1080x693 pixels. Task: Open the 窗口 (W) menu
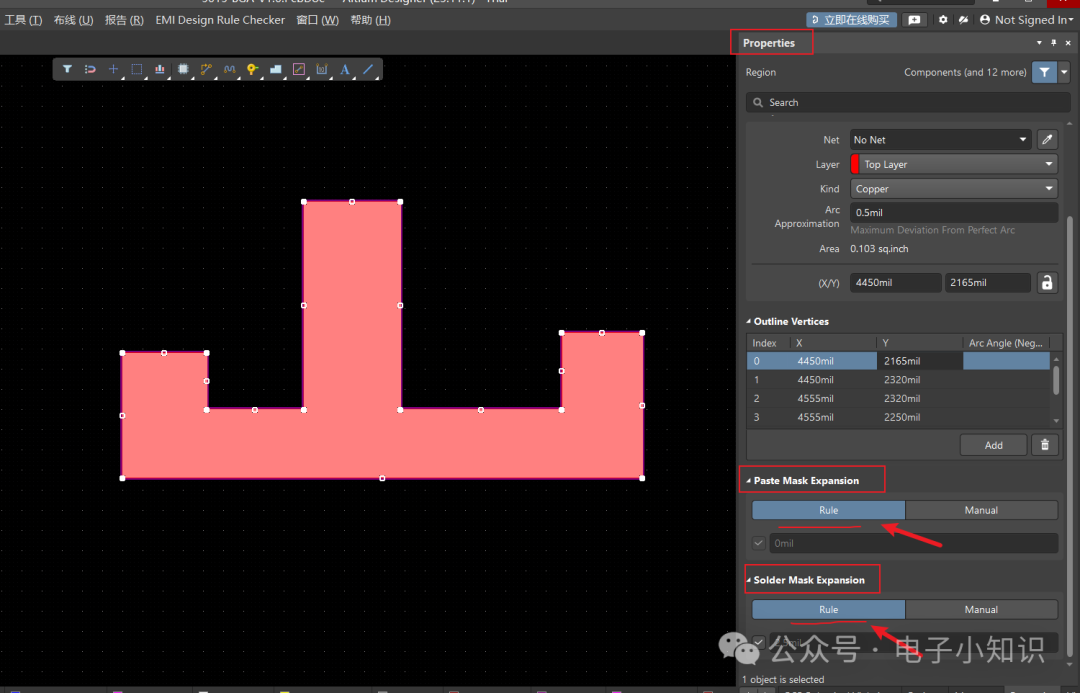[318, 20]
